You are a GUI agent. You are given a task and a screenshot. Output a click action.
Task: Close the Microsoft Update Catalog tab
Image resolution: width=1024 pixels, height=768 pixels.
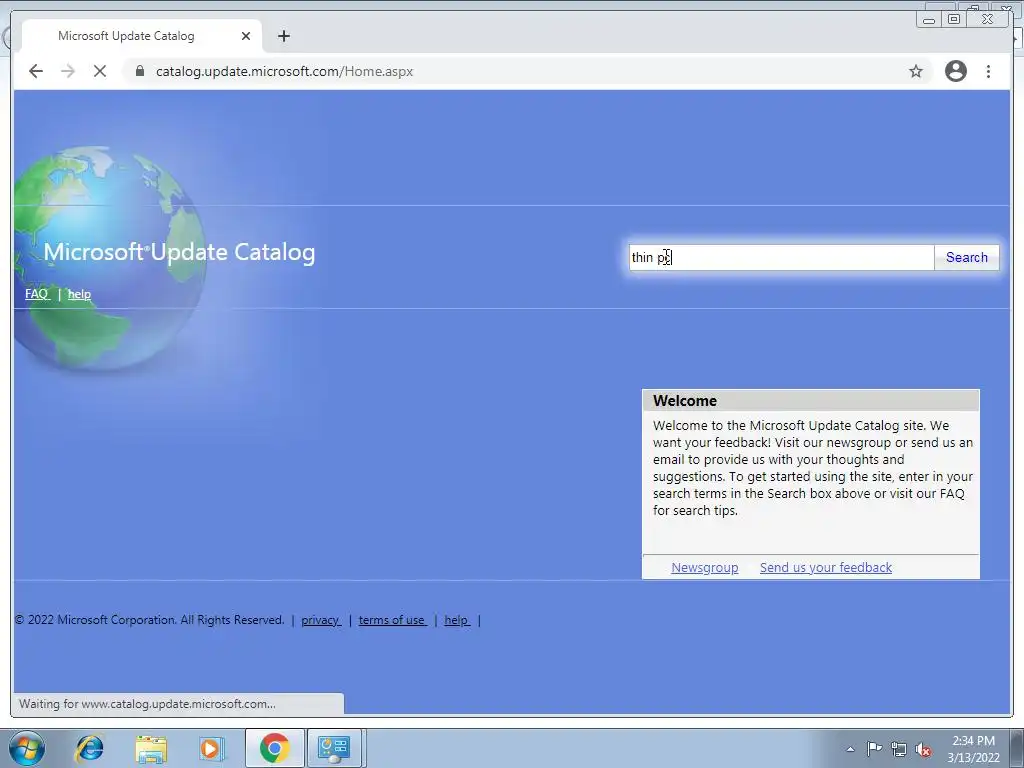pyautogui.click(x=246, y=36)
